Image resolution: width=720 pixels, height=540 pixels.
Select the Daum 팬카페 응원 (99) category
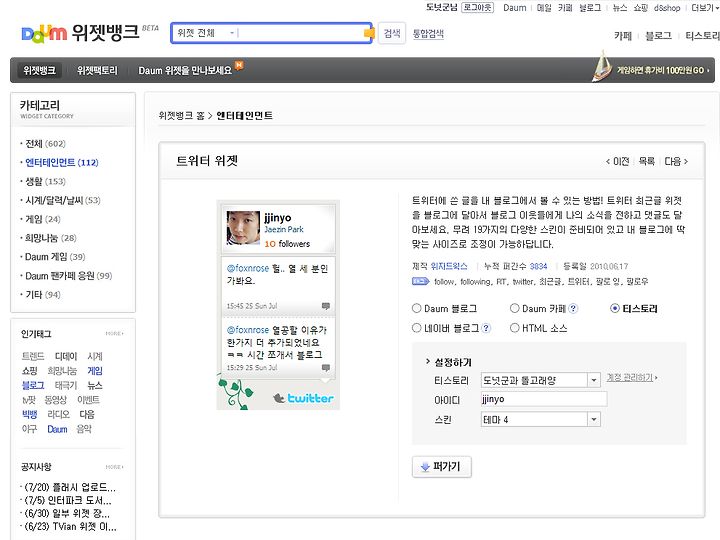point(68,276)
